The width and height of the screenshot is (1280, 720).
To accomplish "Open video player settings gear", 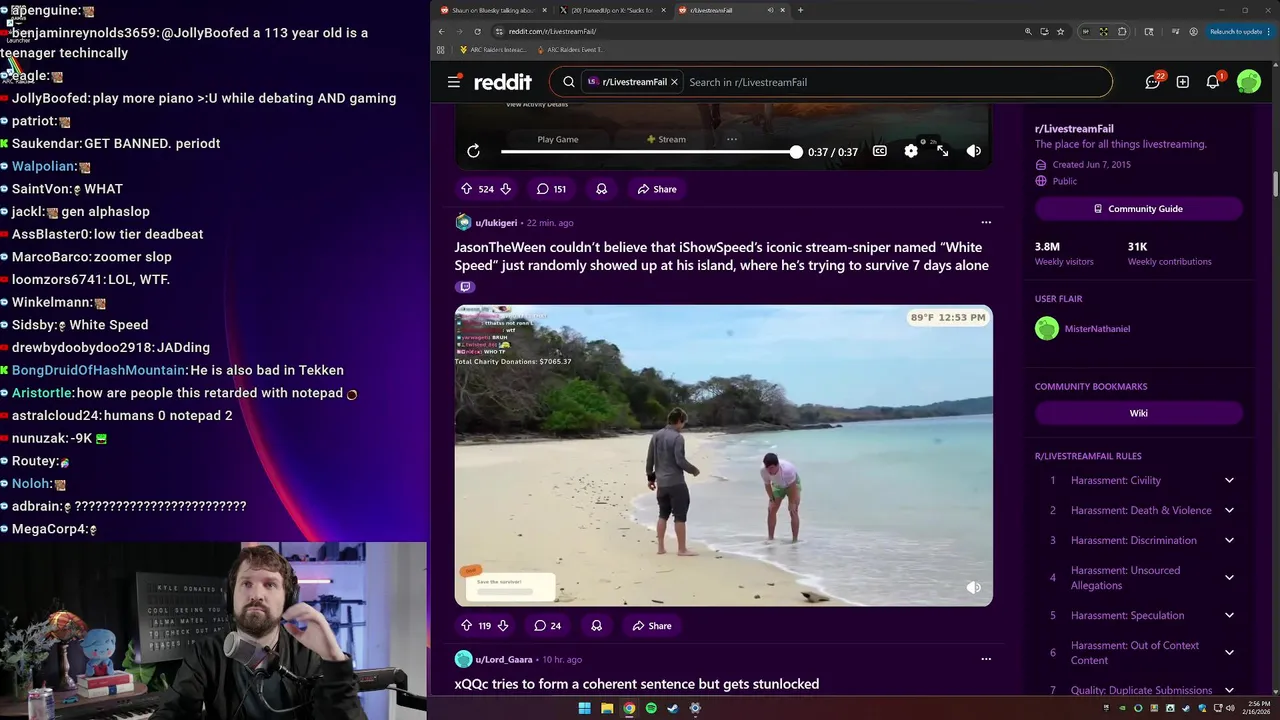I will 911,151.
